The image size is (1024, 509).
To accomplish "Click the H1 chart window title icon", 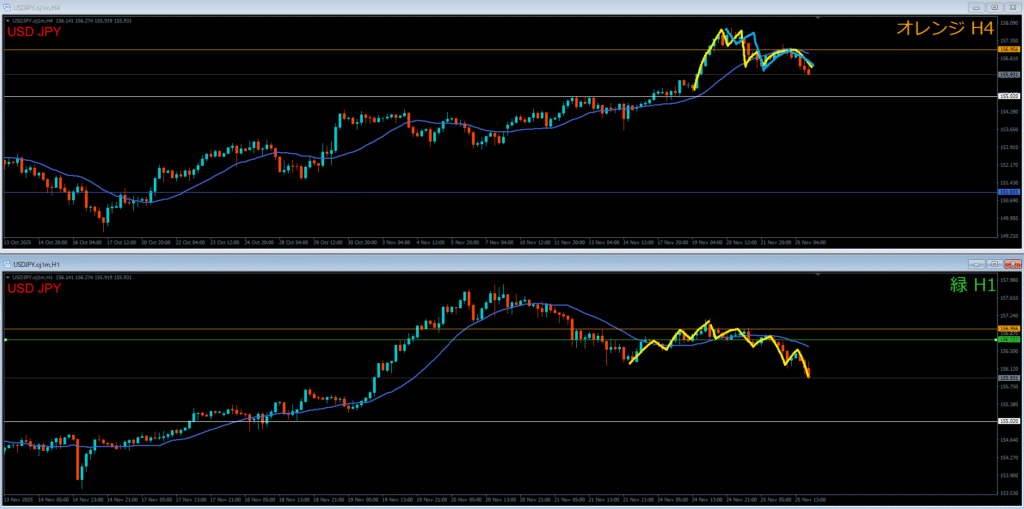I will click(7, 264).
